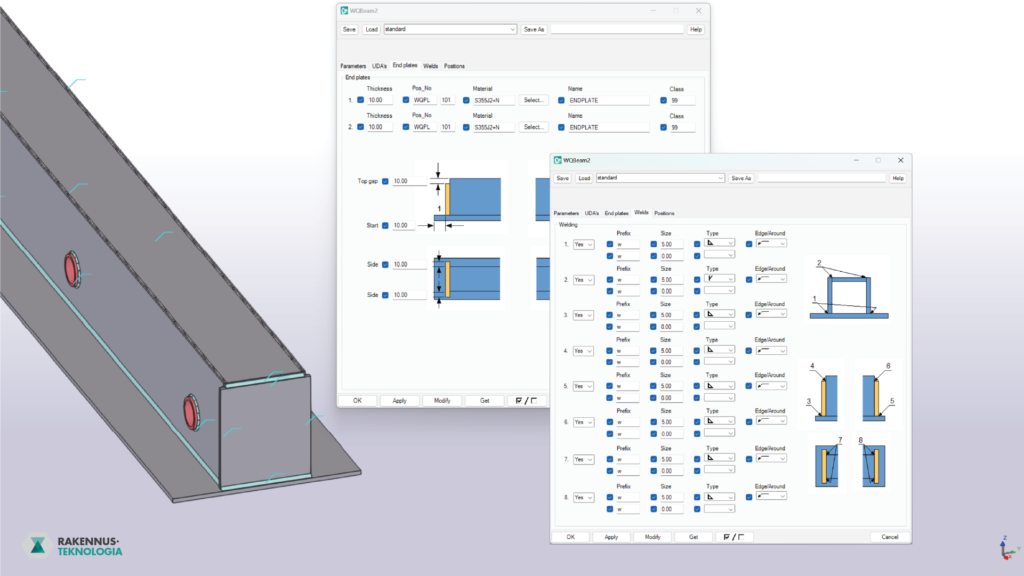This screenshot has height=576, width=1024.
Task: Uncheck the Top gap checkbox
Action: [x=385, y=181]
